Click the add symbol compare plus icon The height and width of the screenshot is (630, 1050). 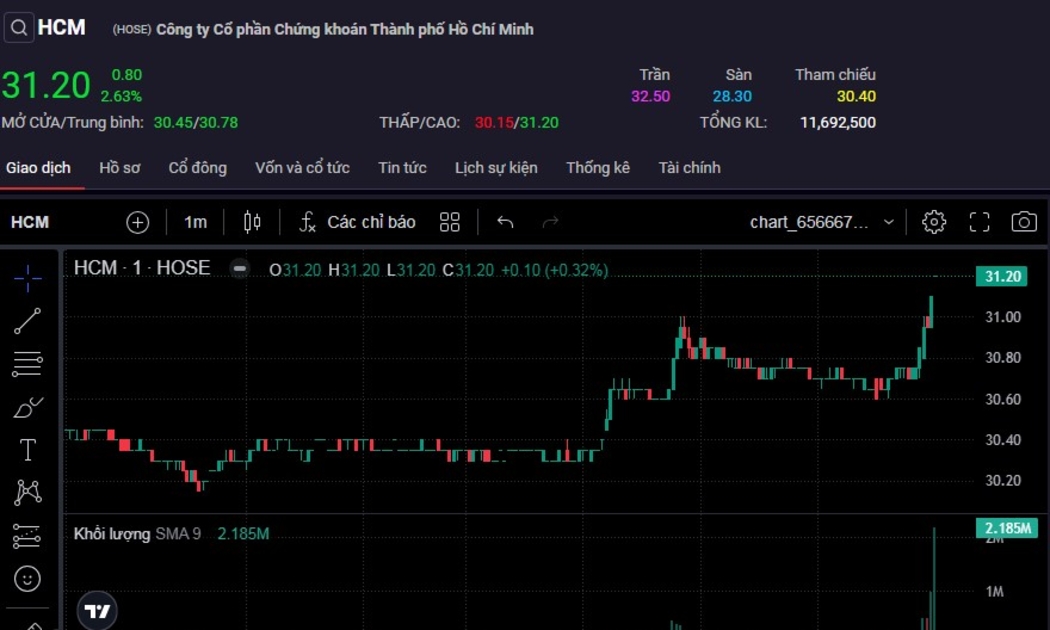[138, 222]
